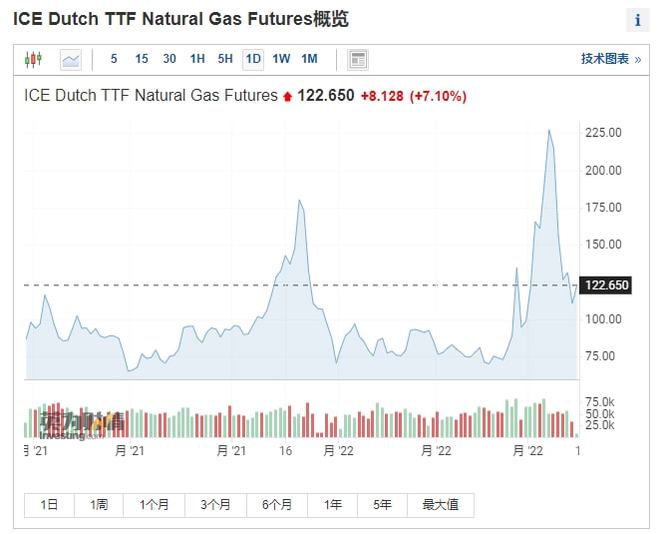The image size is (660, 534).
Task: Set interval to 1M
Action: point(309,59)
